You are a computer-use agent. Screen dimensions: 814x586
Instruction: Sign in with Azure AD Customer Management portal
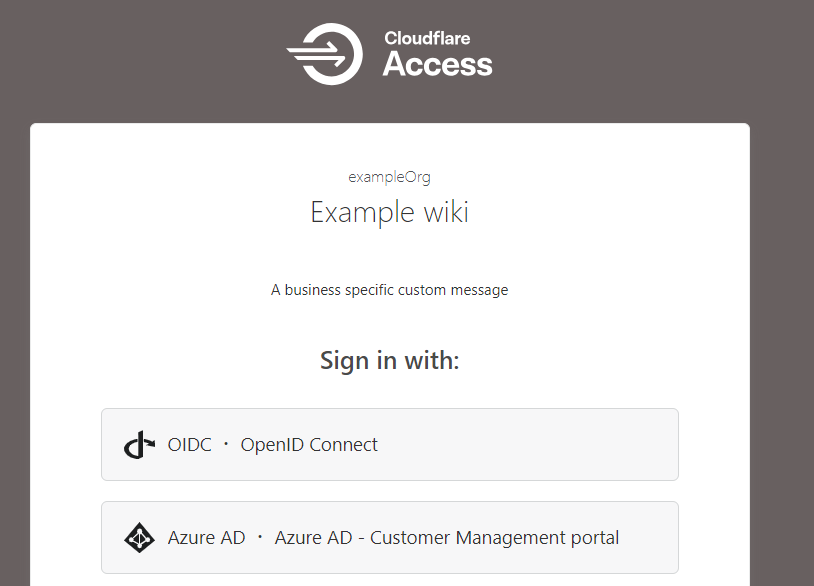point(389,538)
